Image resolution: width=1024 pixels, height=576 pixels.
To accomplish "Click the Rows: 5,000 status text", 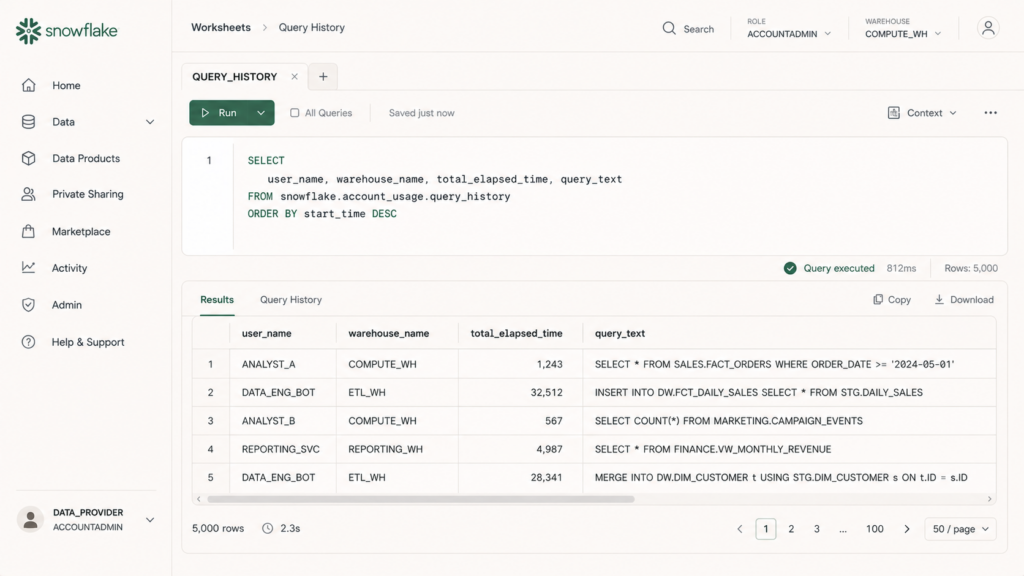I will click(x=971, y=268).
